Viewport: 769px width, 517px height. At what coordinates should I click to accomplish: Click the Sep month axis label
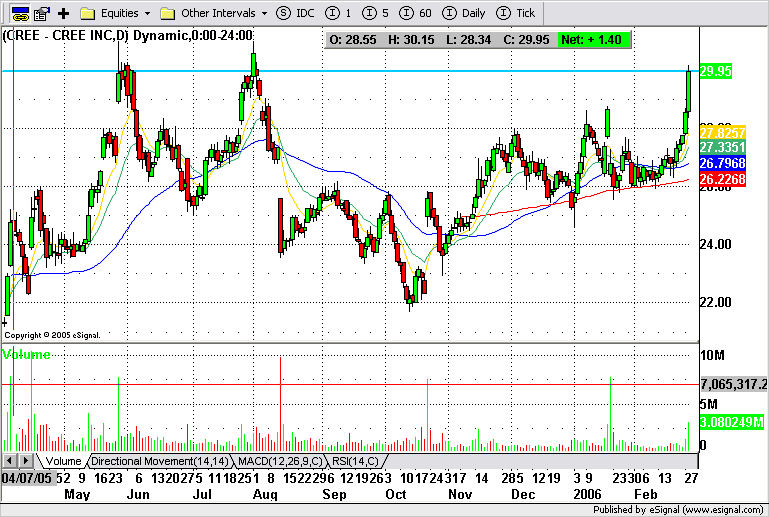[x=334, y=494]
